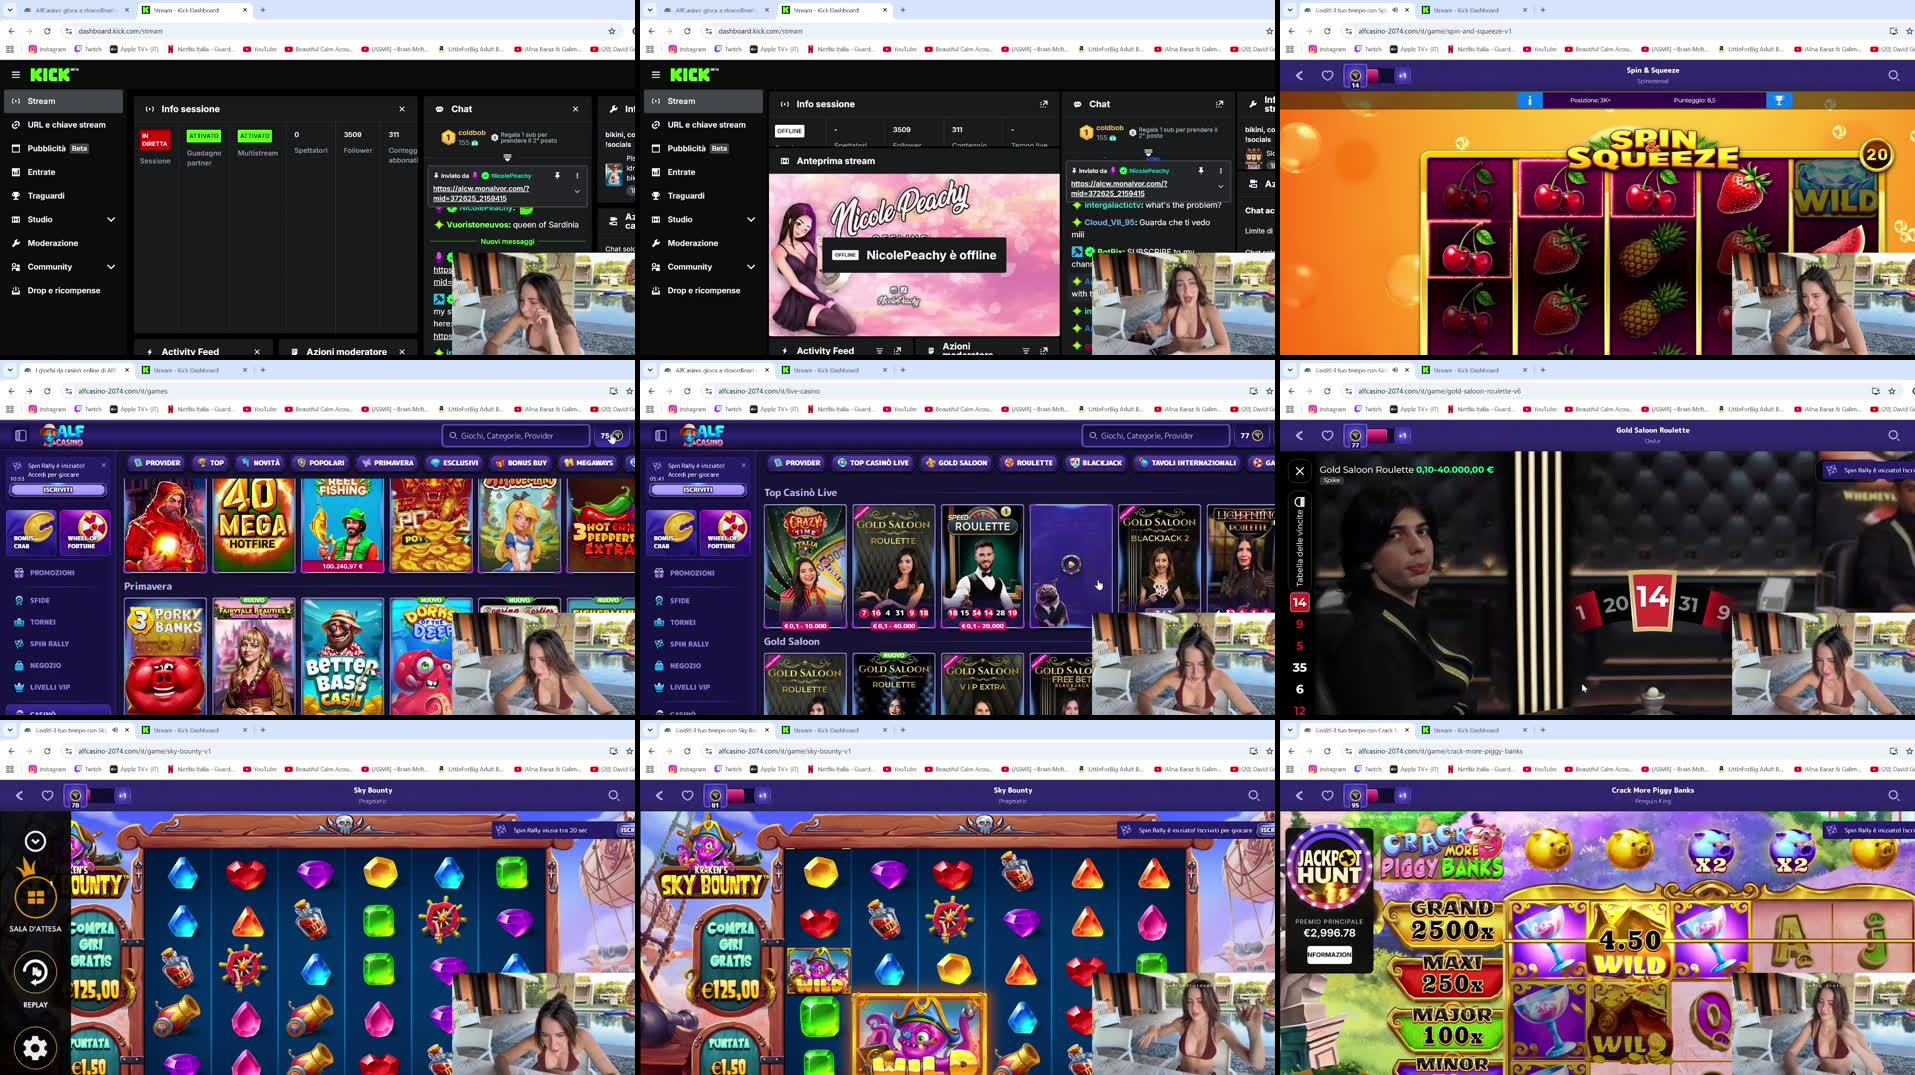Favorite the Gold Saloon Roulette game with the heart

coord(1327,435)
